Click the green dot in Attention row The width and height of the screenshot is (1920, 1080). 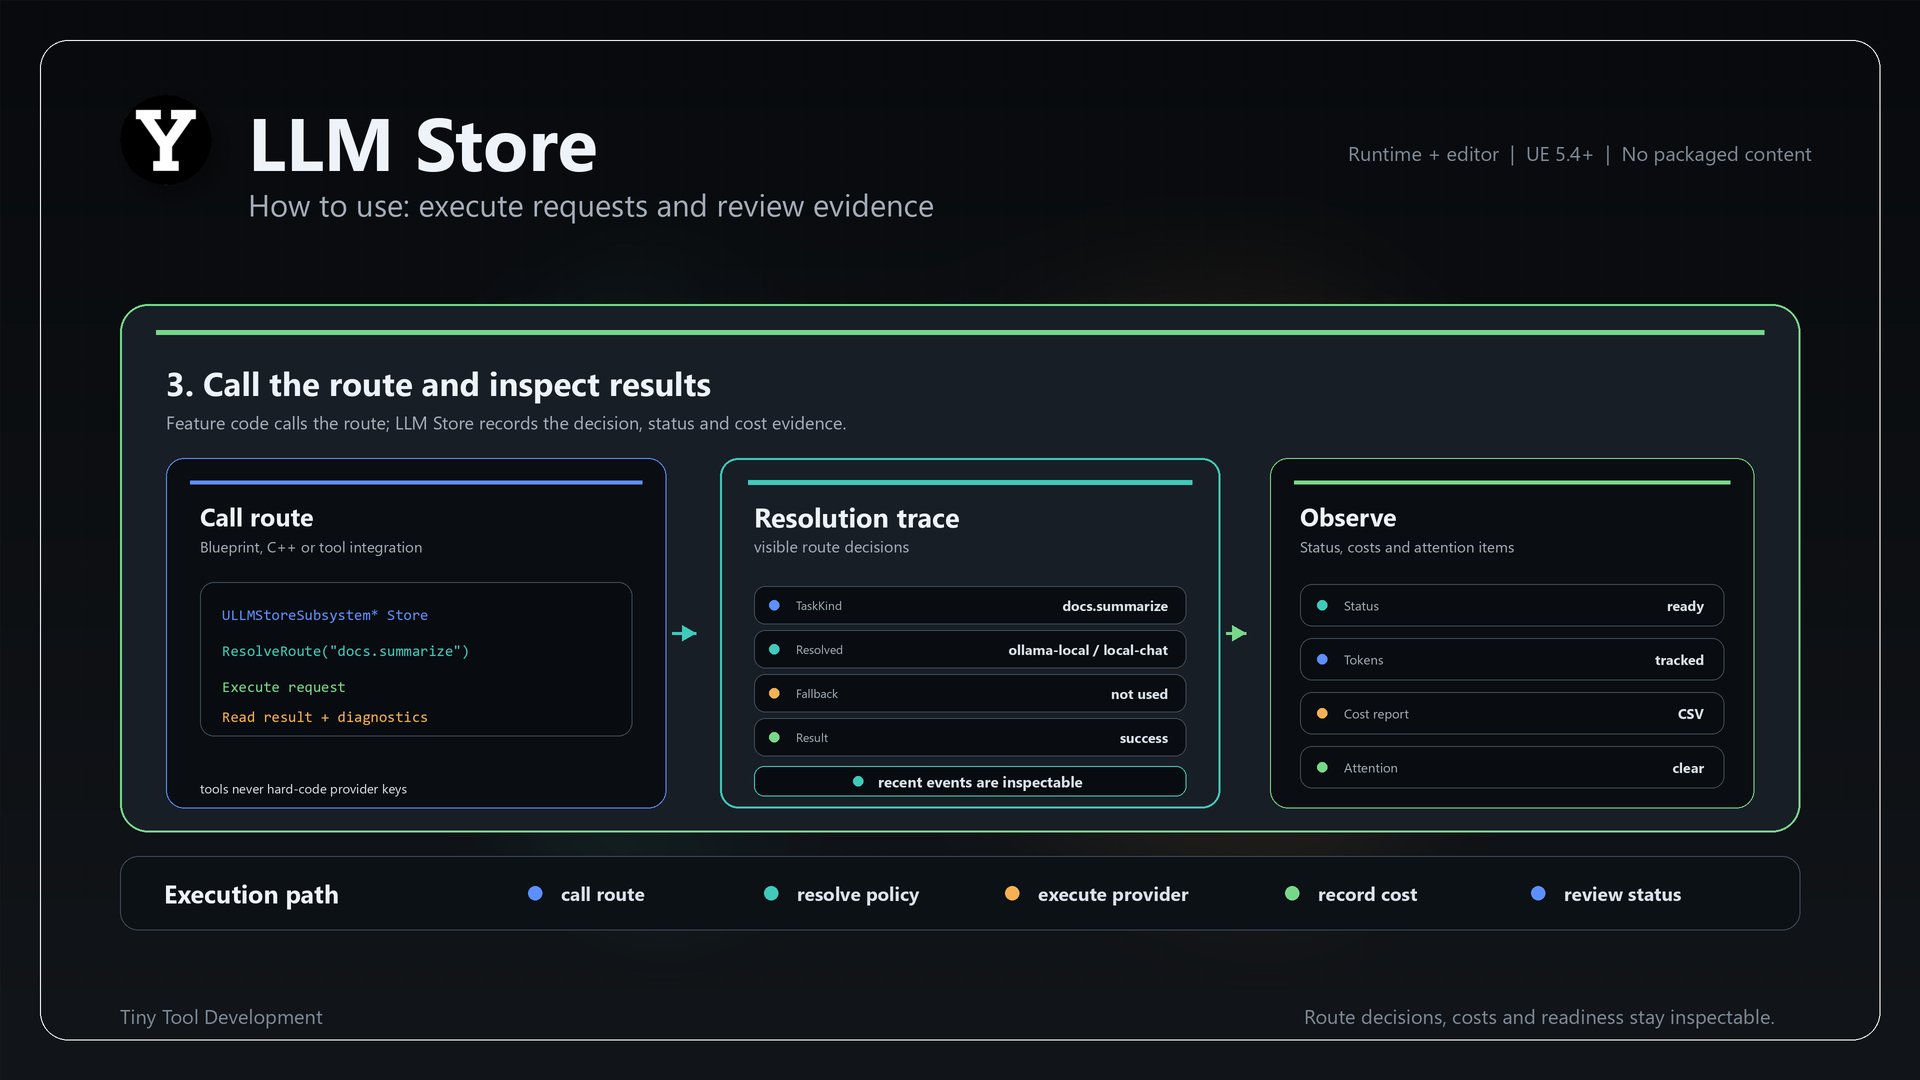[x=1322, y=768]
